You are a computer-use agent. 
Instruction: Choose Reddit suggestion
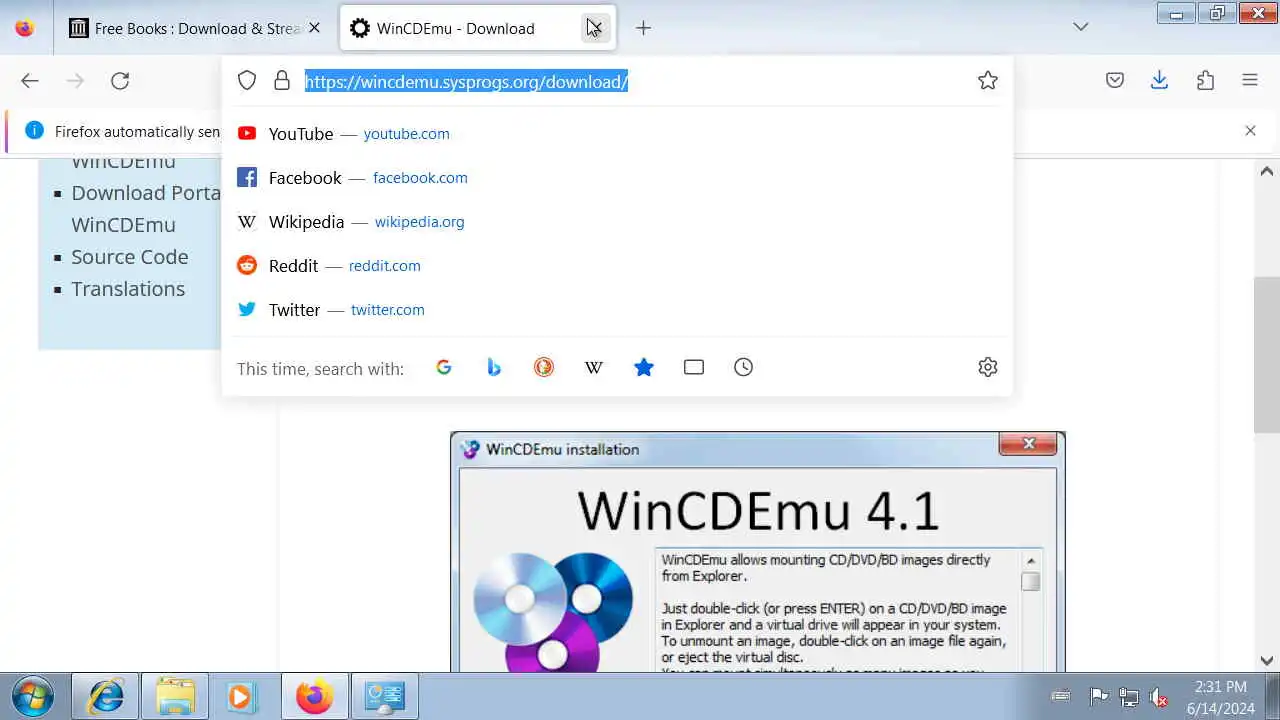tap(618, 266)
